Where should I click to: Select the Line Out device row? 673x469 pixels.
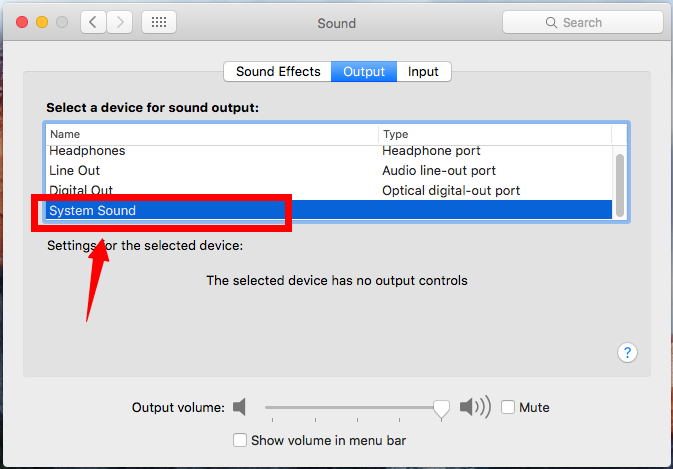[x=329, y=170]
